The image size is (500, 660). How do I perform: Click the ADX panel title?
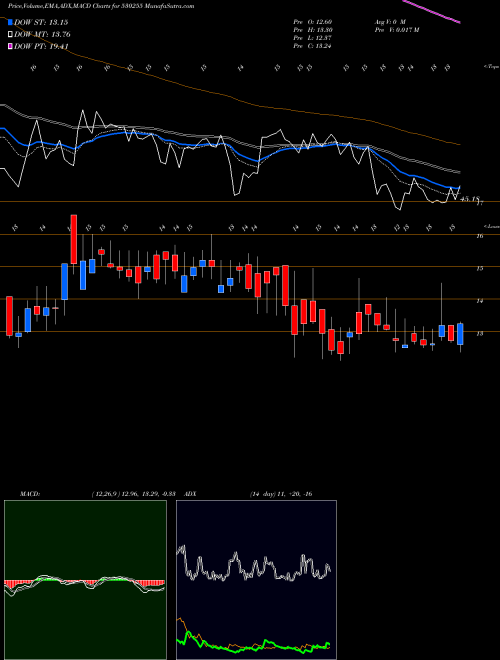[190, 494]
